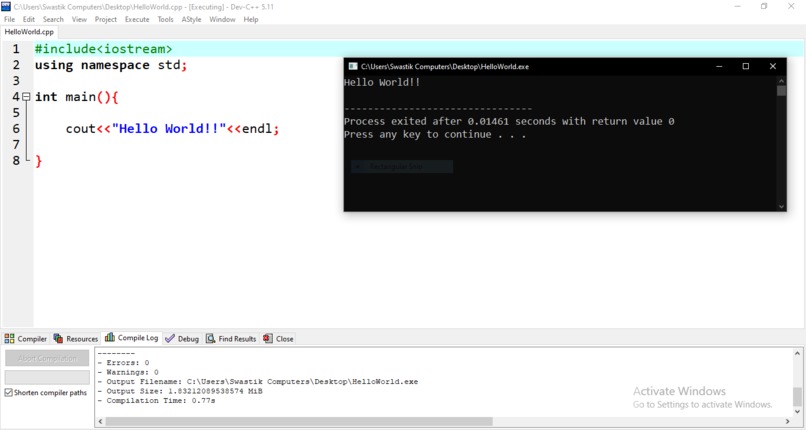The image size is (806, 430).
Task: Click the Resources tab icon
Action: coord(58,339)
